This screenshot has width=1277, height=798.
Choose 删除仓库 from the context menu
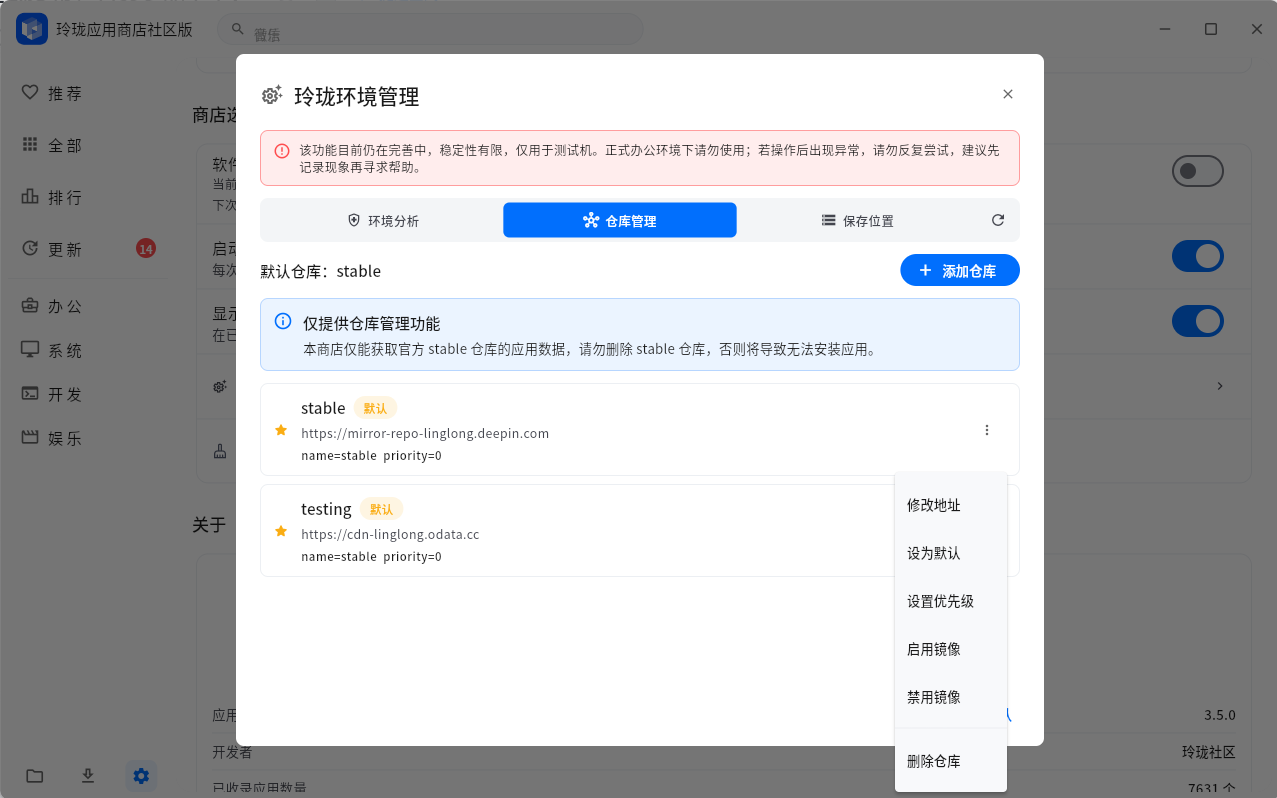[x=951, y=761]
